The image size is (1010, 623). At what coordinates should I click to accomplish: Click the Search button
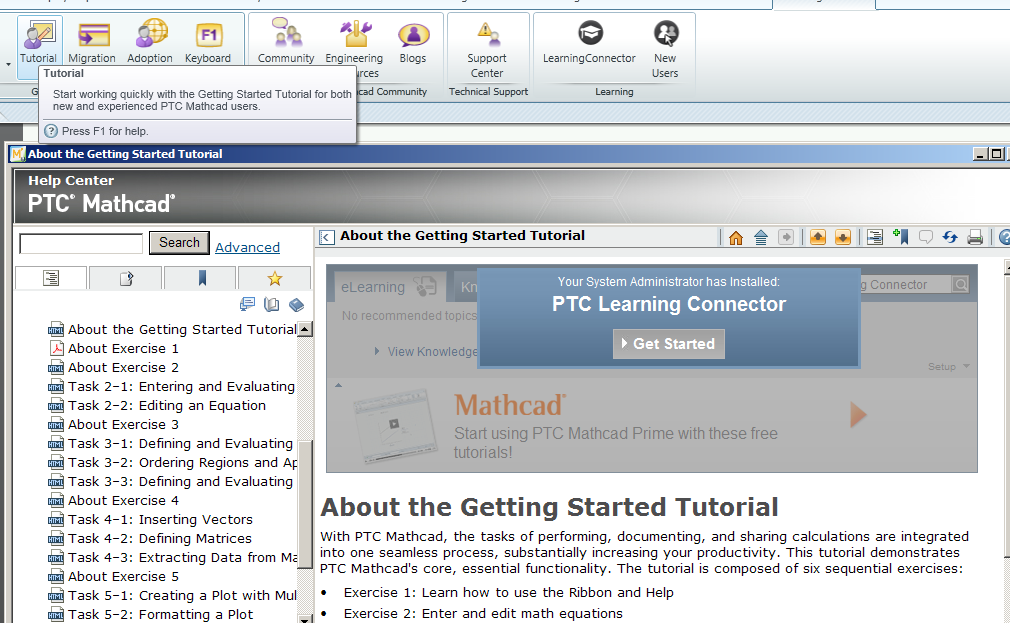coord(179,243)
